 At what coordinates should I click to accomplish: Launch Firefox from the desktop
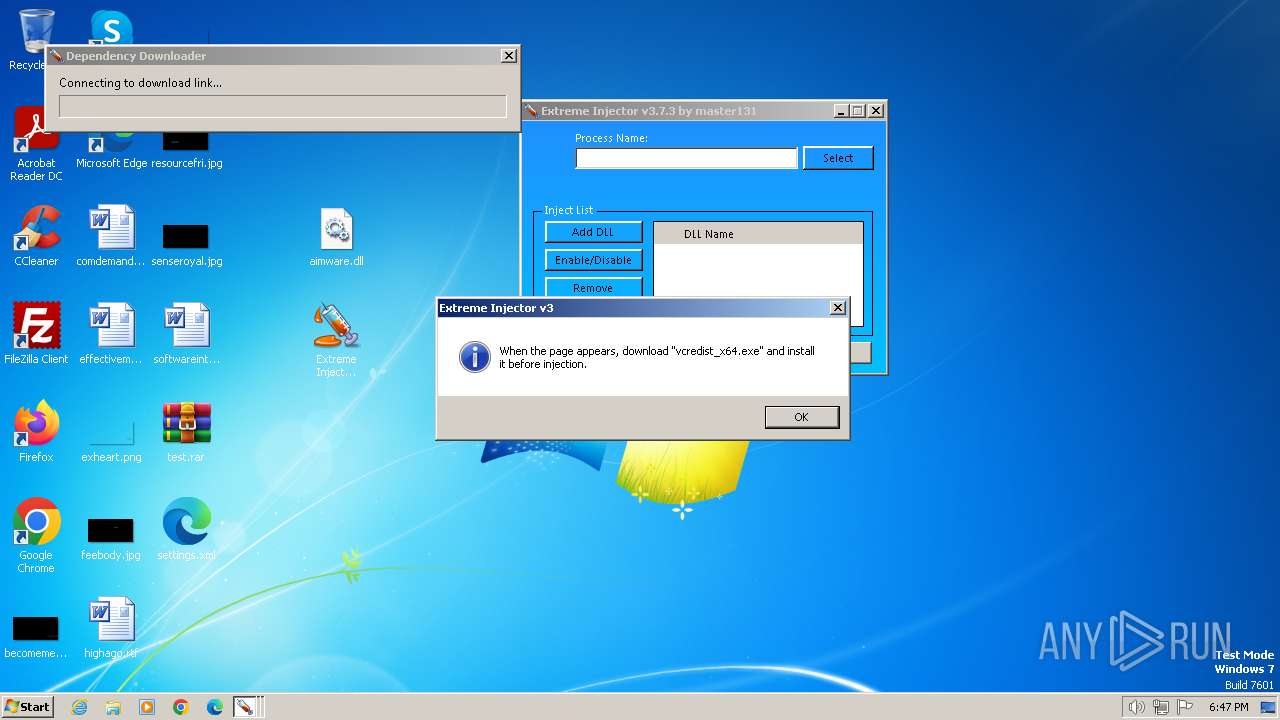coord(36,432)
